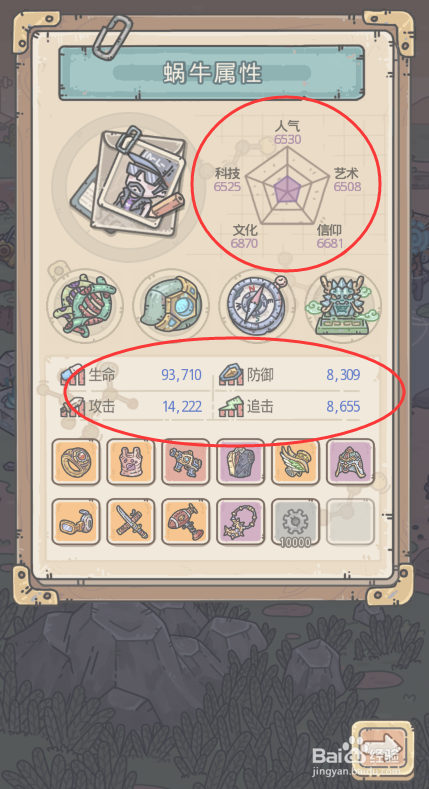Click the arrow button at bottom corner
Screen dimensions: 429x789
383,747
